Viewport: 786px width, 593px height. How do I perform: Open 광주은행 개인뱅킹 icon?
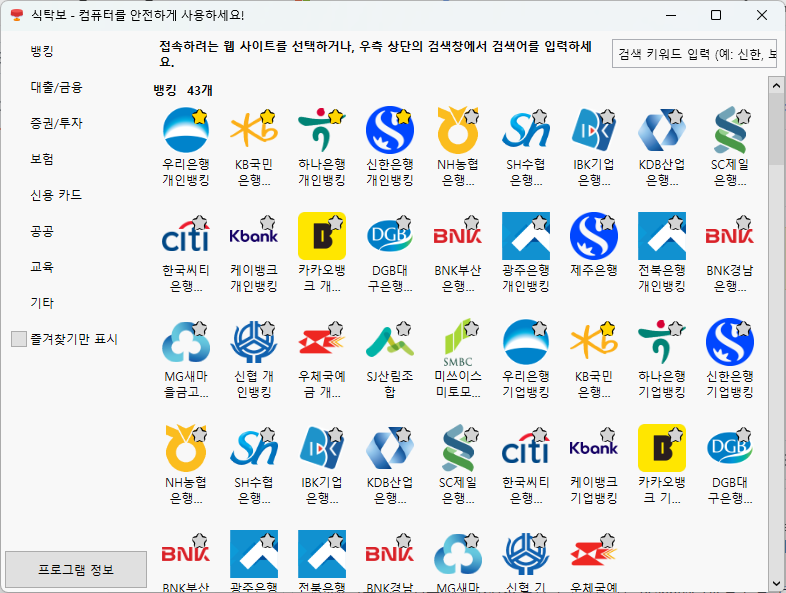coord(526,236)
